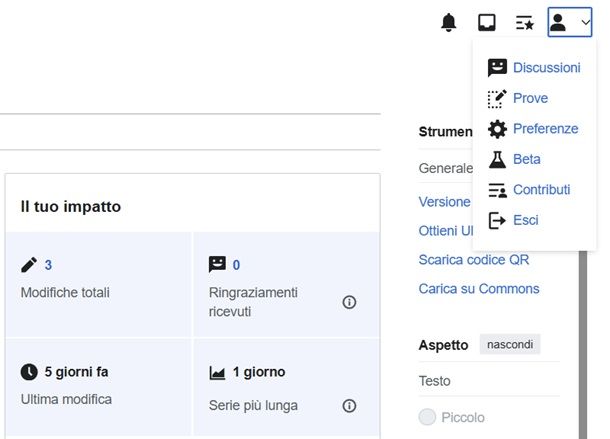This screenshot has width=610, height=439.
Task: Open the notices inbox tray icon
Action: (487, 22)
